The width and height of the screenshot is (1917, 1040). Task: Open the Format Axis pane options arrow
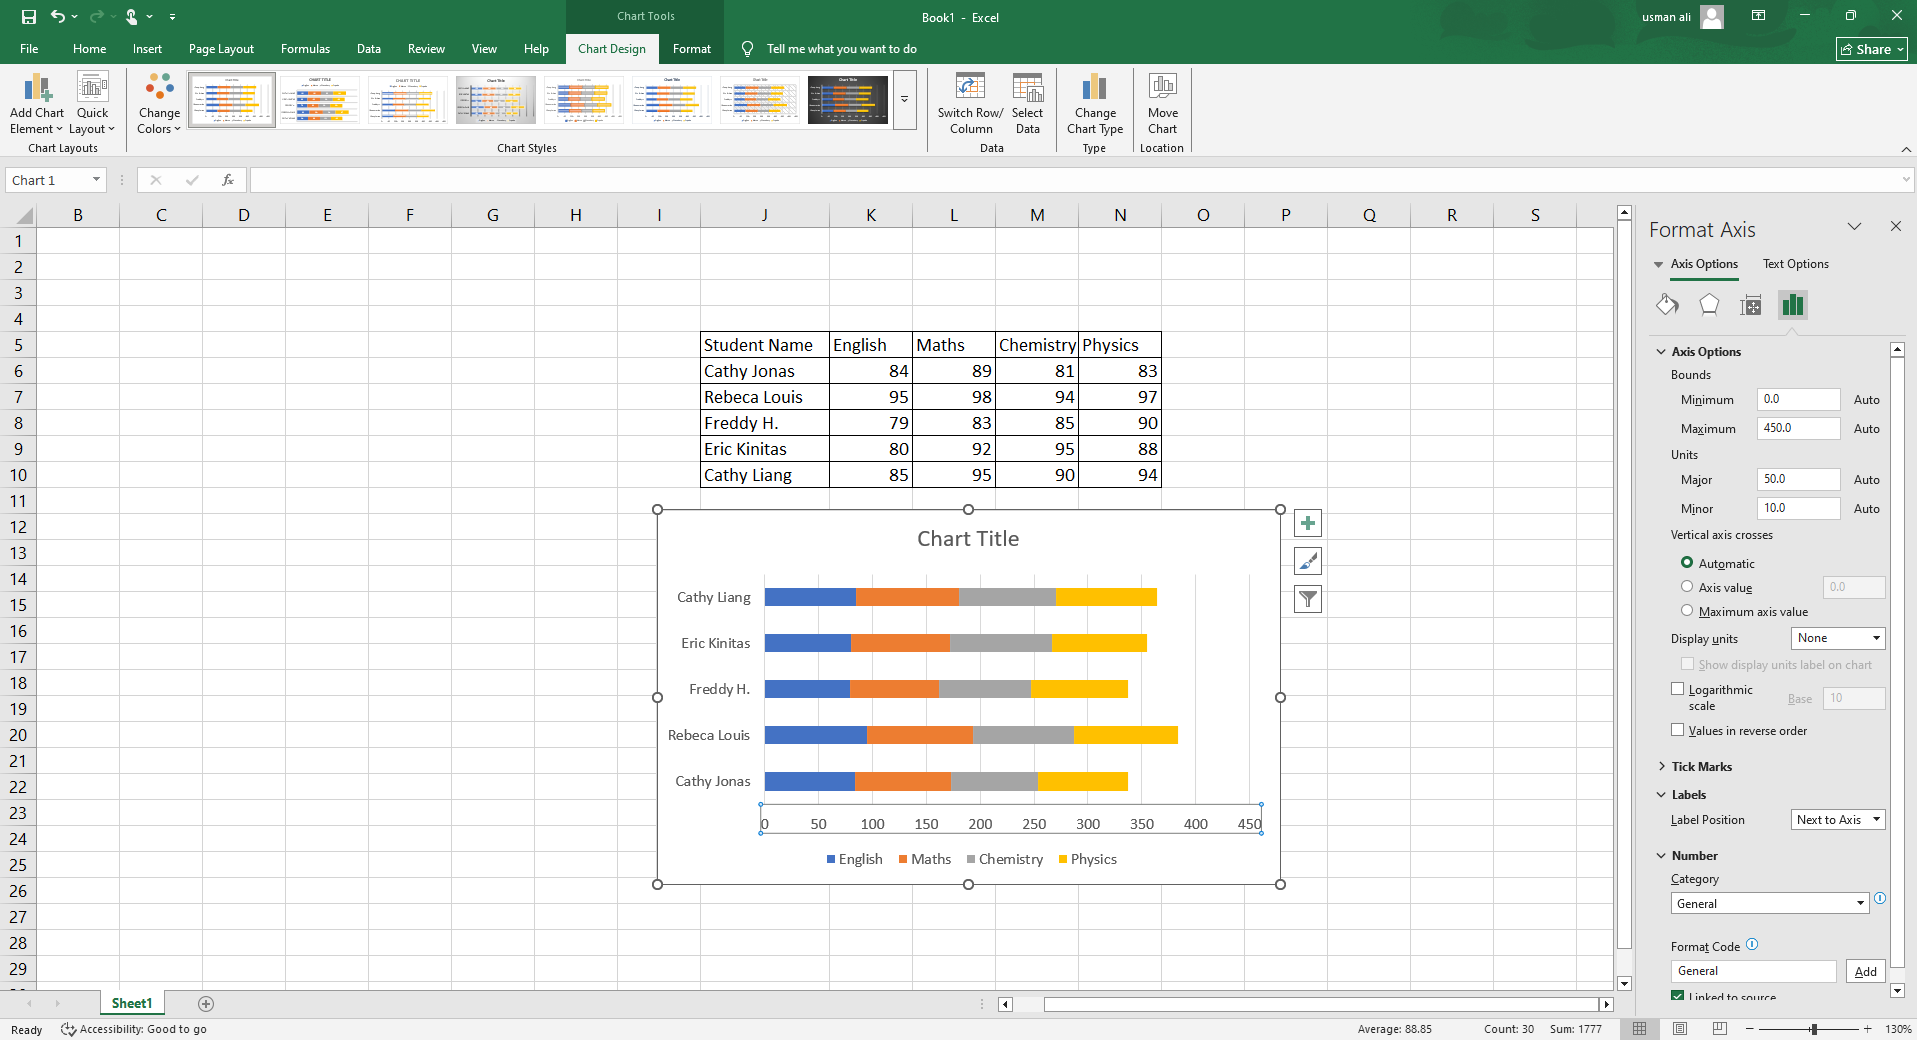coord(1854,227)
